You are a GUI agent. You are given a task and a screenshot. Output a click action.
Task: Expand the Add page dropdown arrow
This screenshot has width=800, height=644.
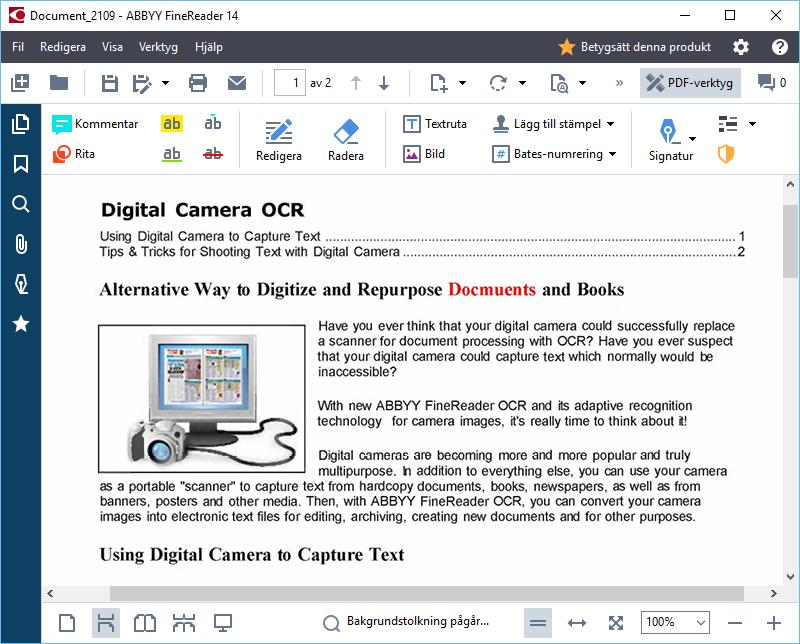pos(462,83)
